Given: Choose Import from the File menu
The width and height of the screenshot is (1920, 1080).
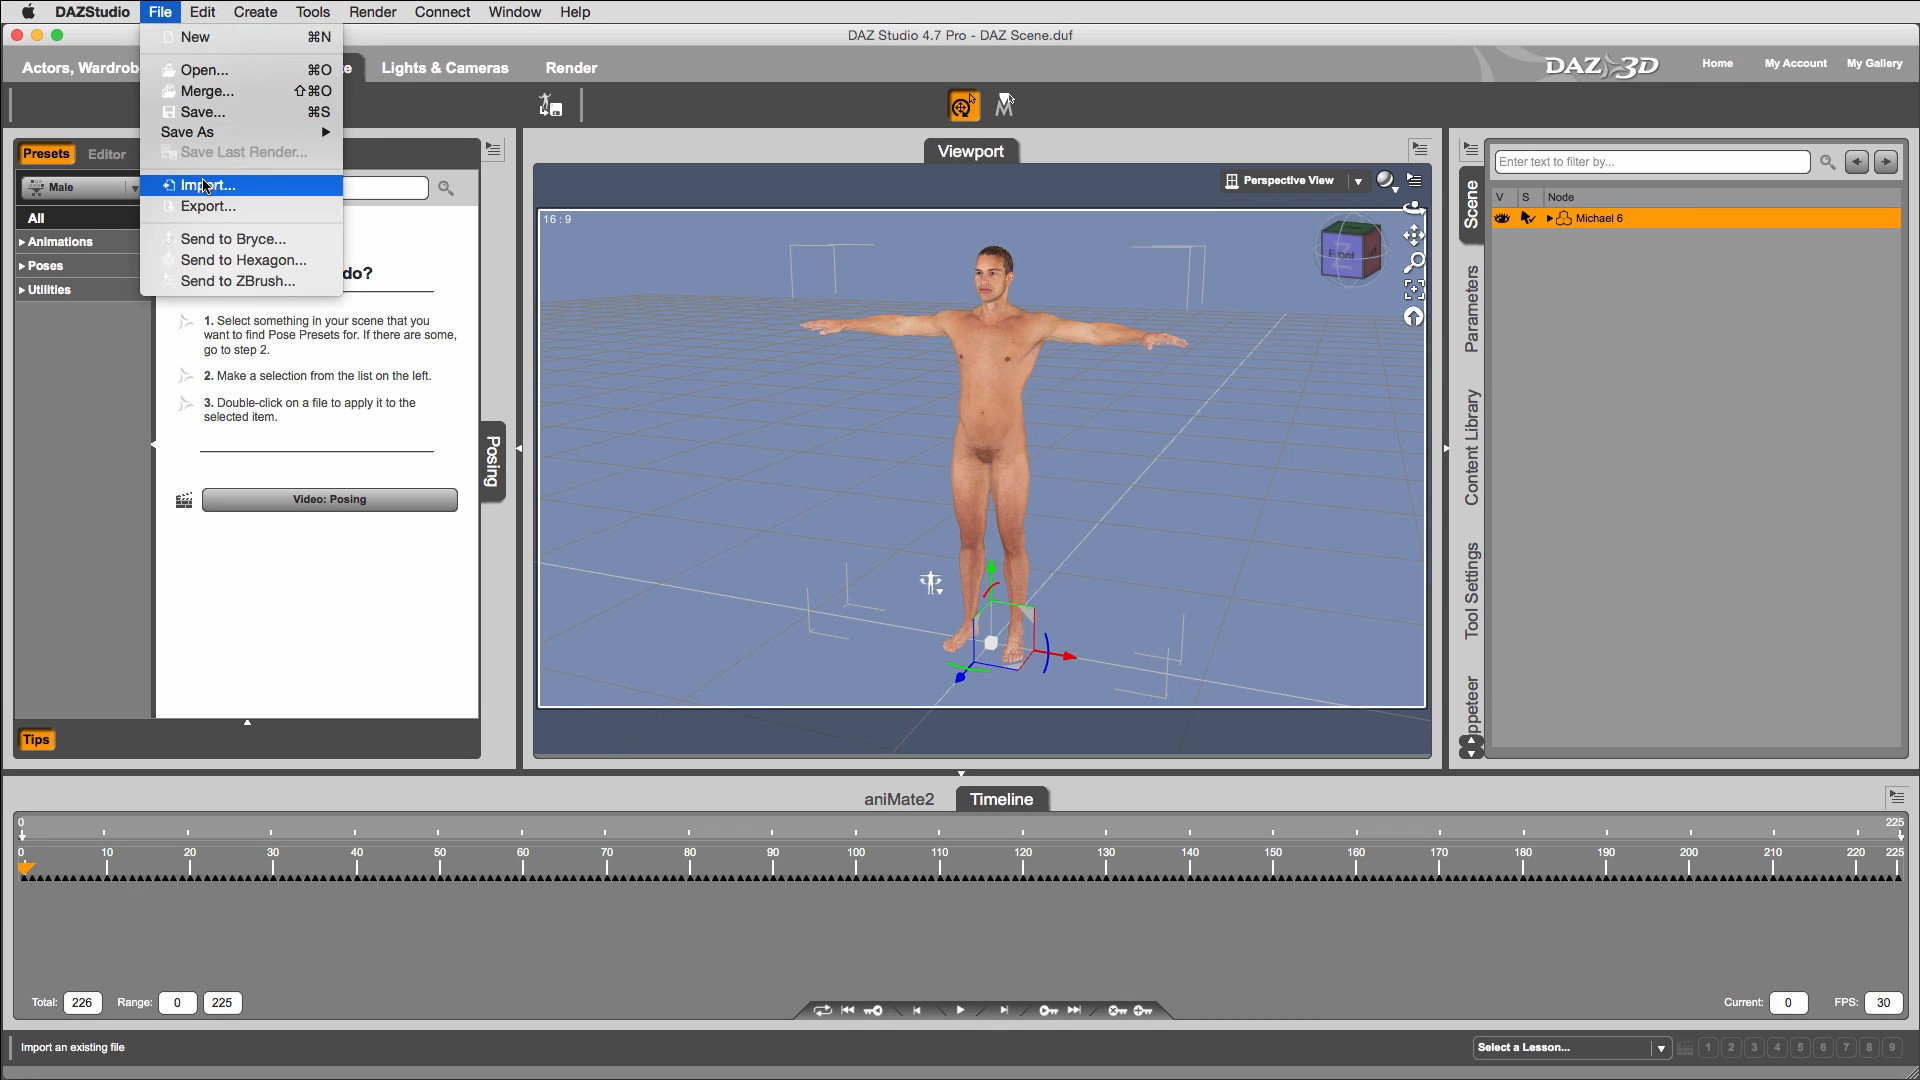Looking at the screenshot, I should (241, 185).
